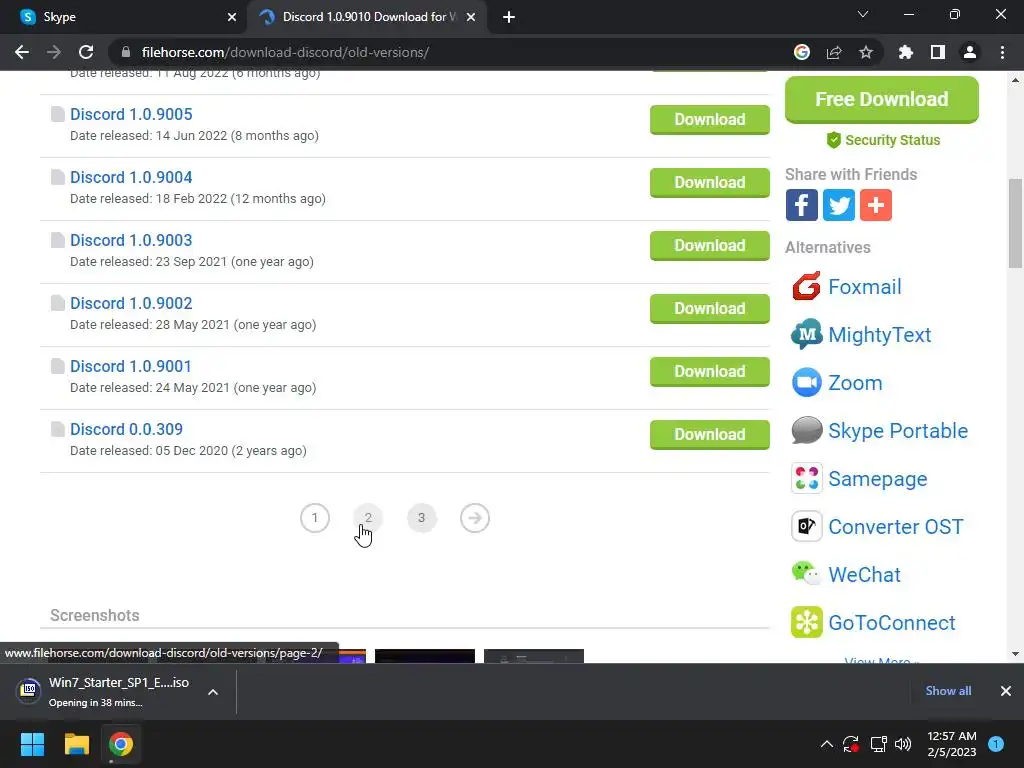Click the GoToConnect logo icon
The image size is (1024, 768).
point(807,622)
